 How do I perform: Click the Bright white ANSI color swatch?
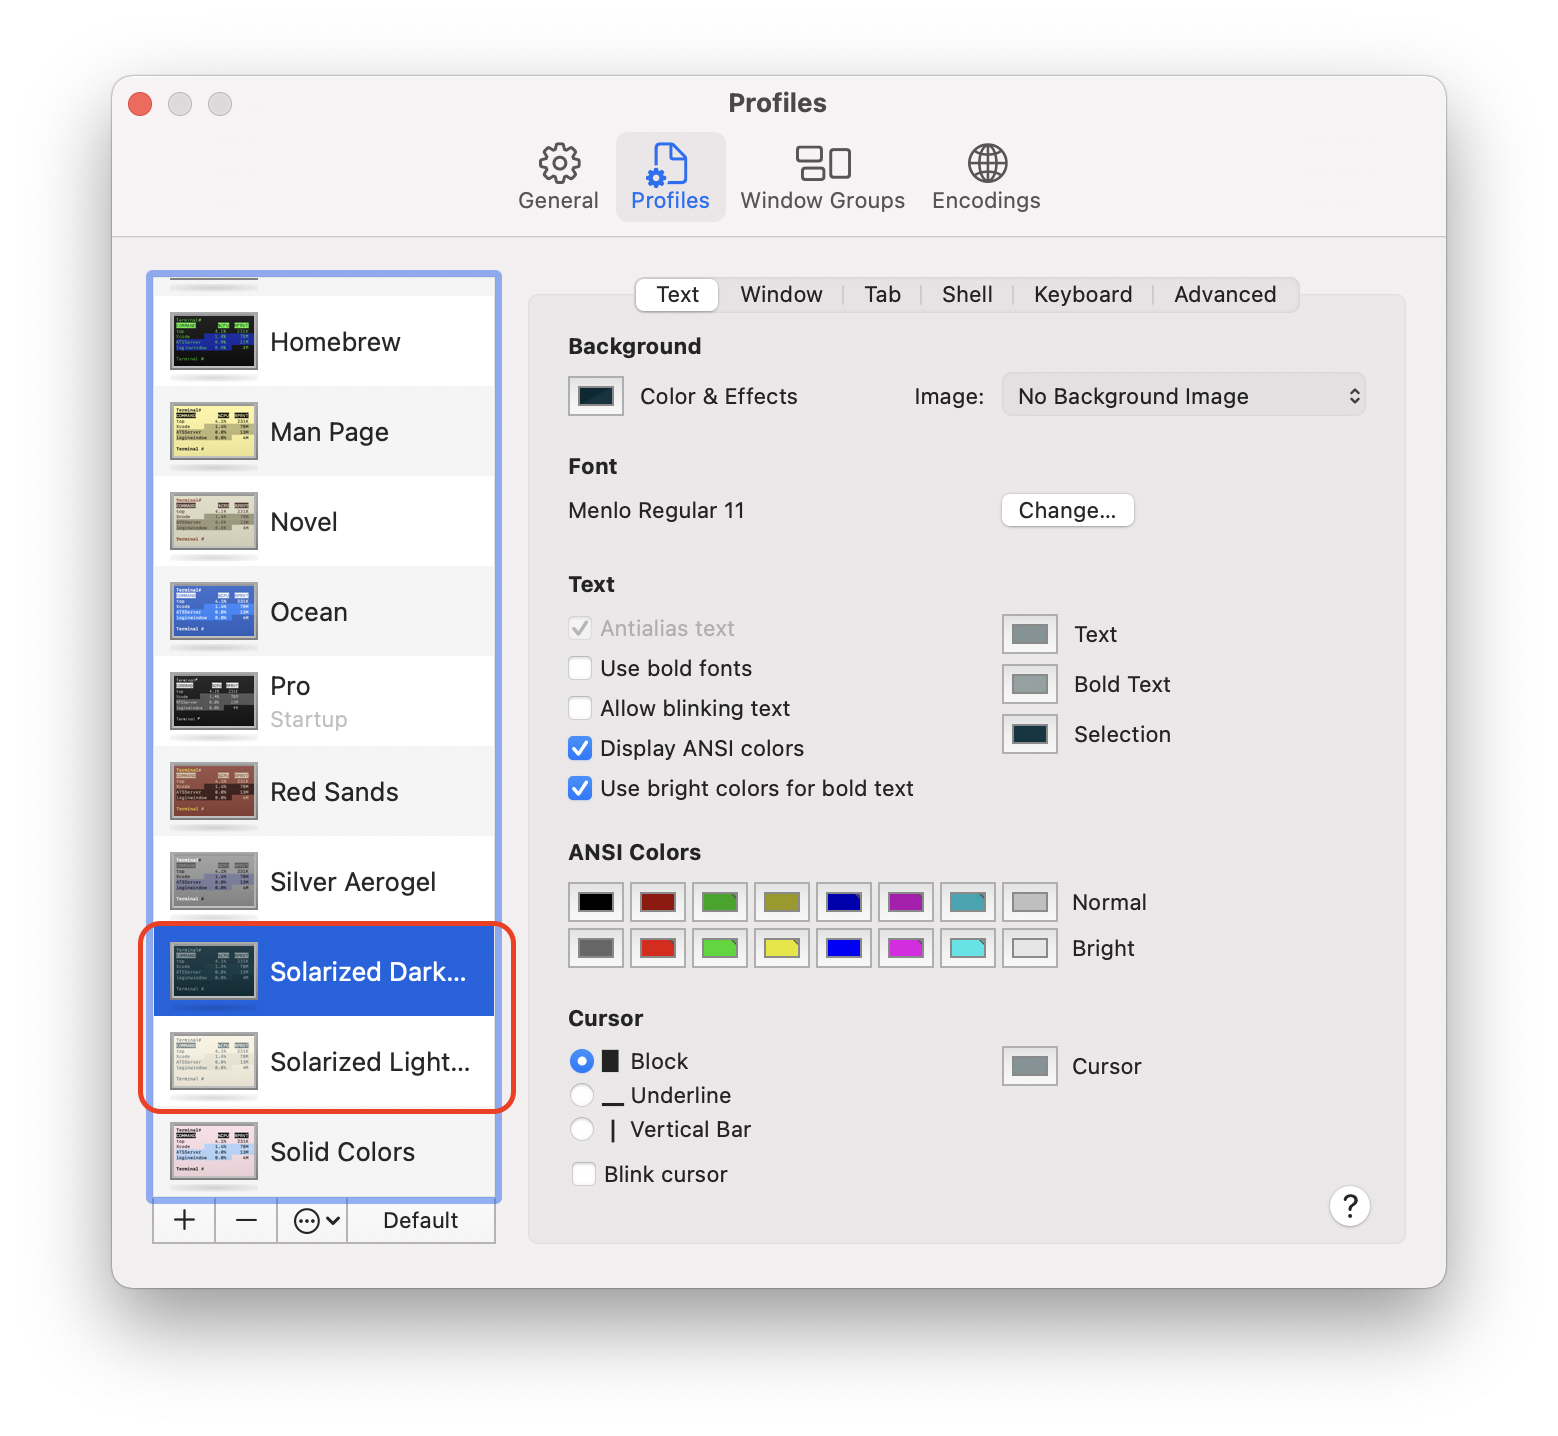[1030, 948]
